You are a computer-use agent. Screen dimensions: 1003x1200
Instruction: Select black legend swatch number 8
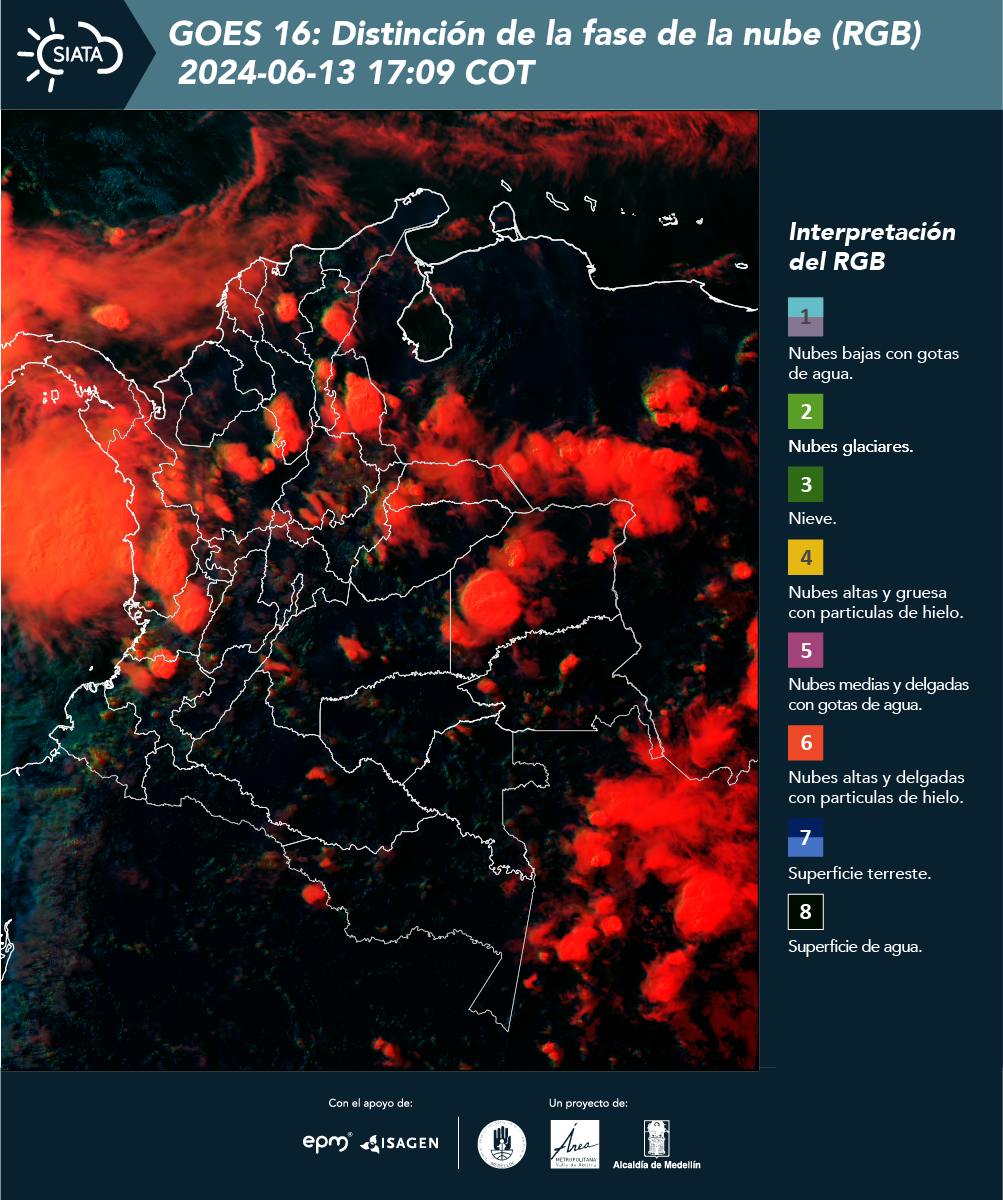805,911
